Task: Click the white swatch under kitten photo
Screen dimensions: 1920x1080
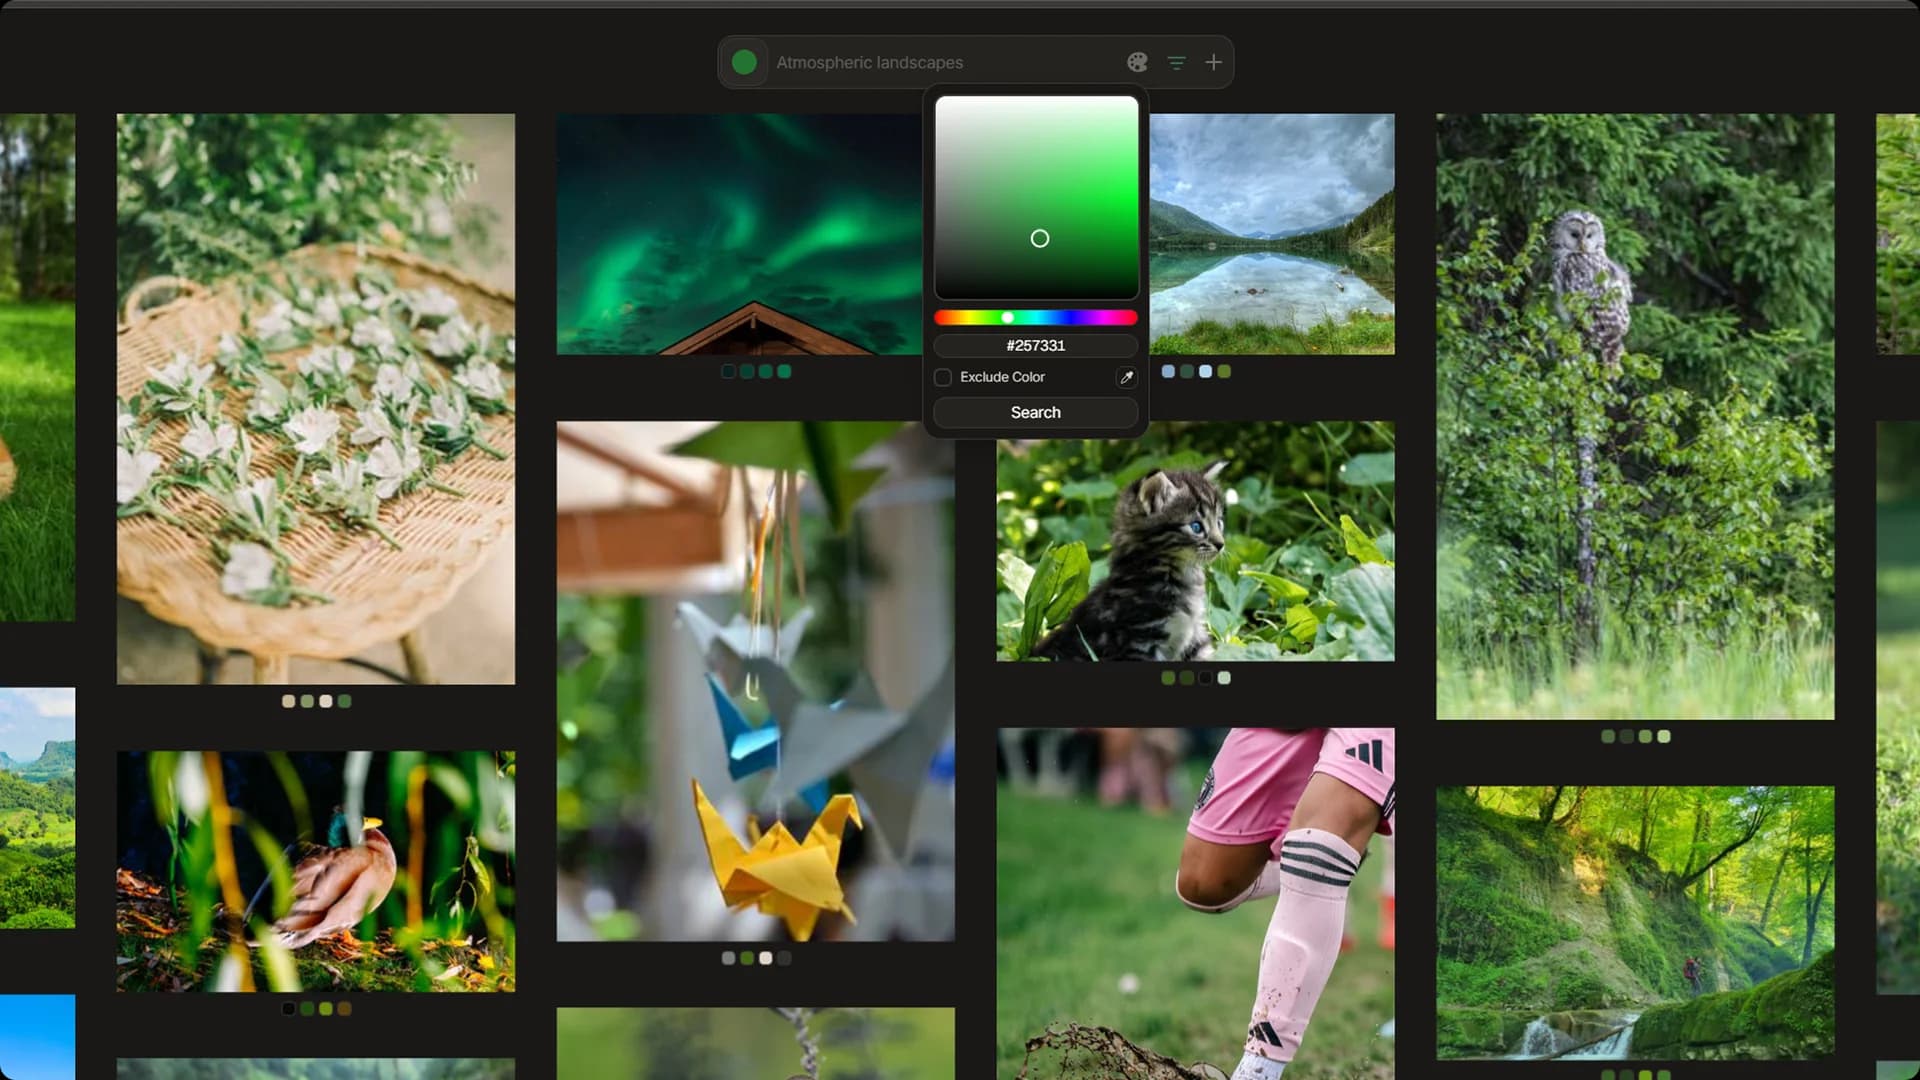Action: coord(1224,678)
